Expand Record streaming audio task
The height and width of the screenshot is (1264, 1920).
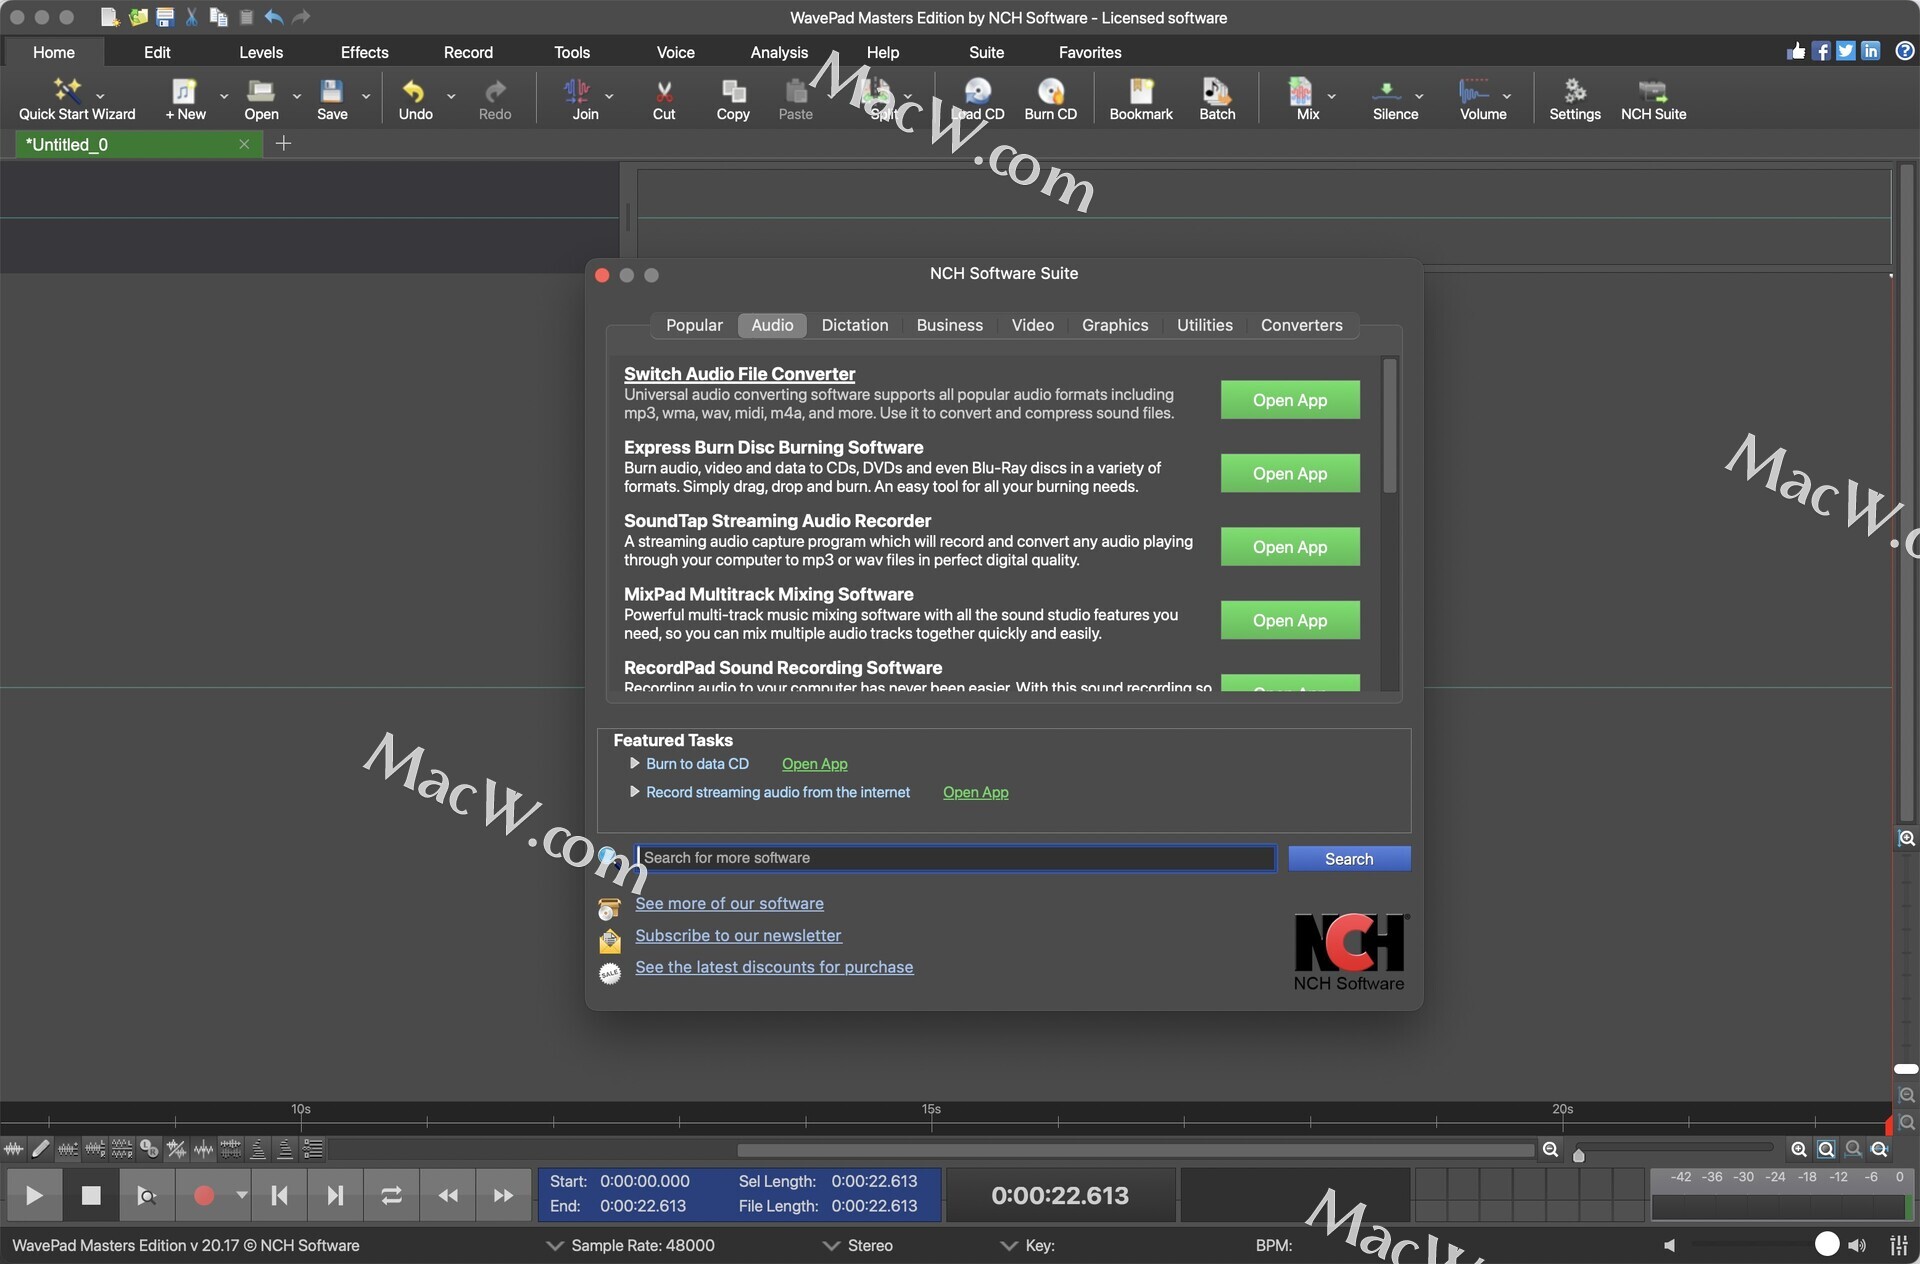point(634,791)
